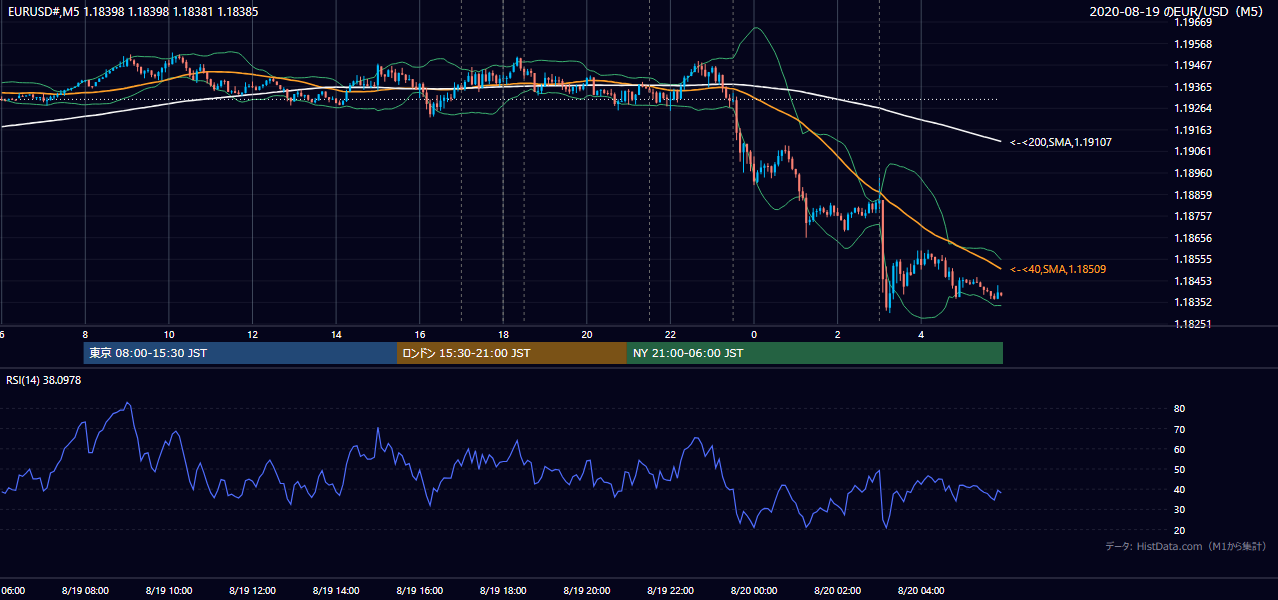Click price axis value 1.19568
The image size is (1278, 600).
1192,44
